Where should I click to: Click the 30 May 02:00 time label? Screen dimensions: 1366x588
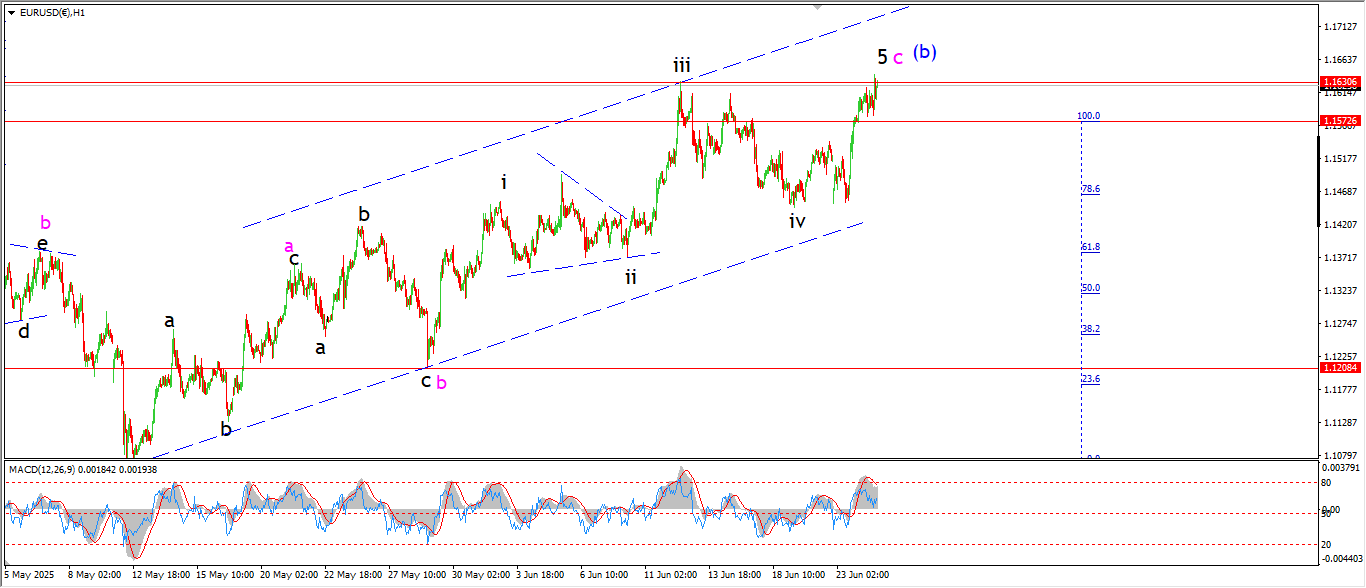click(x=481, y=575)
